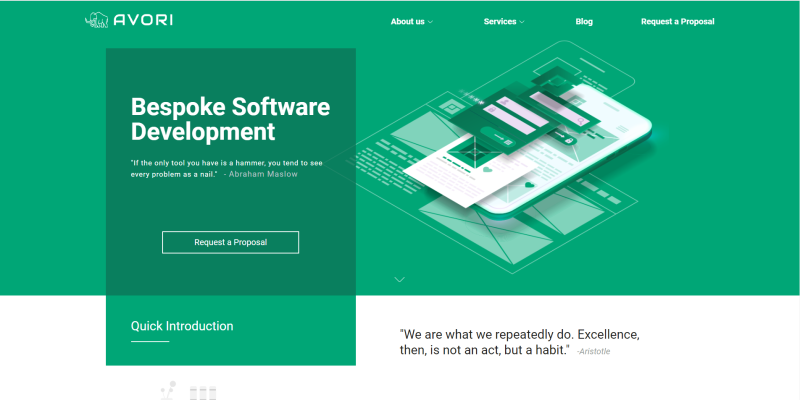
Task: Click the Quick Introduction heading
Action: (182, 326)
